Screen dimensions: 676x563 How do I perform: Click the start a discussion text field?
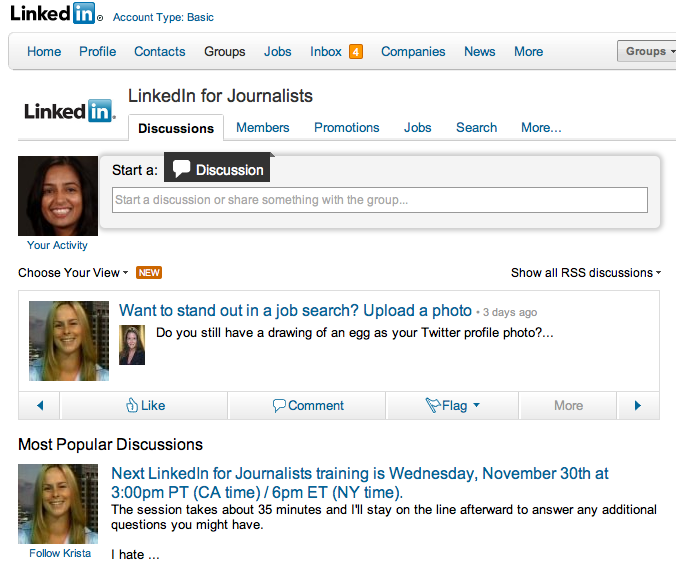click(x=380, y=200)
